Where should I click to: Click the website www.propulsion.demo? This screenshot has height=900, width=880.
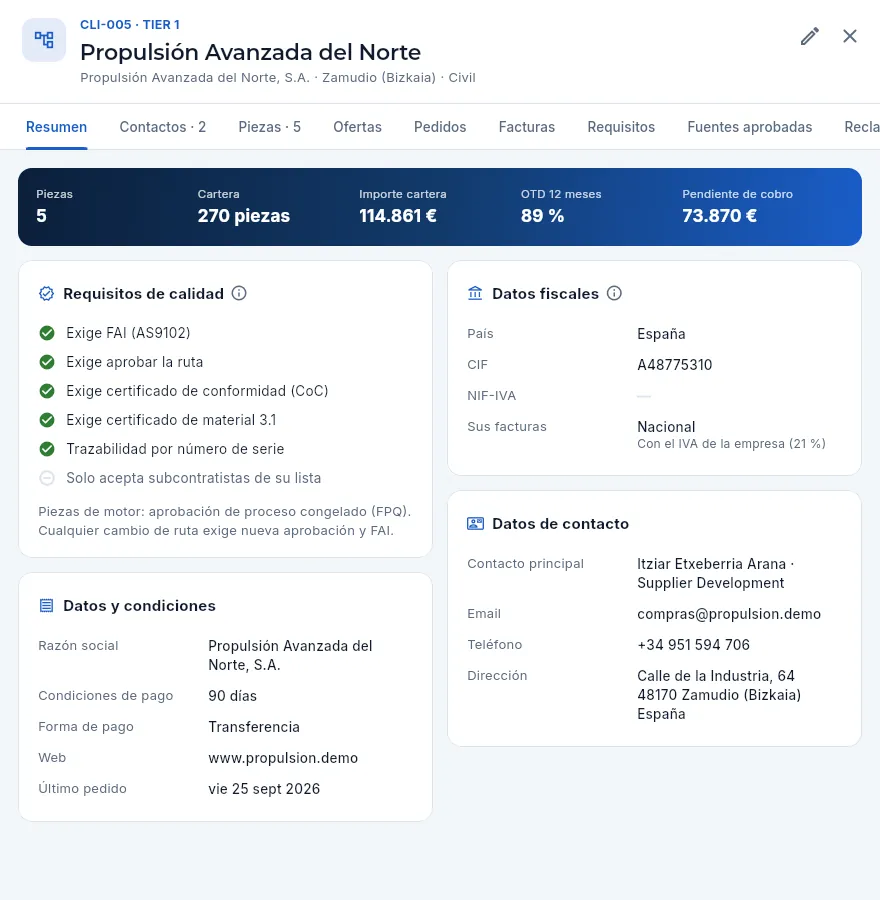pyautogui.click(x=283, y=758)
